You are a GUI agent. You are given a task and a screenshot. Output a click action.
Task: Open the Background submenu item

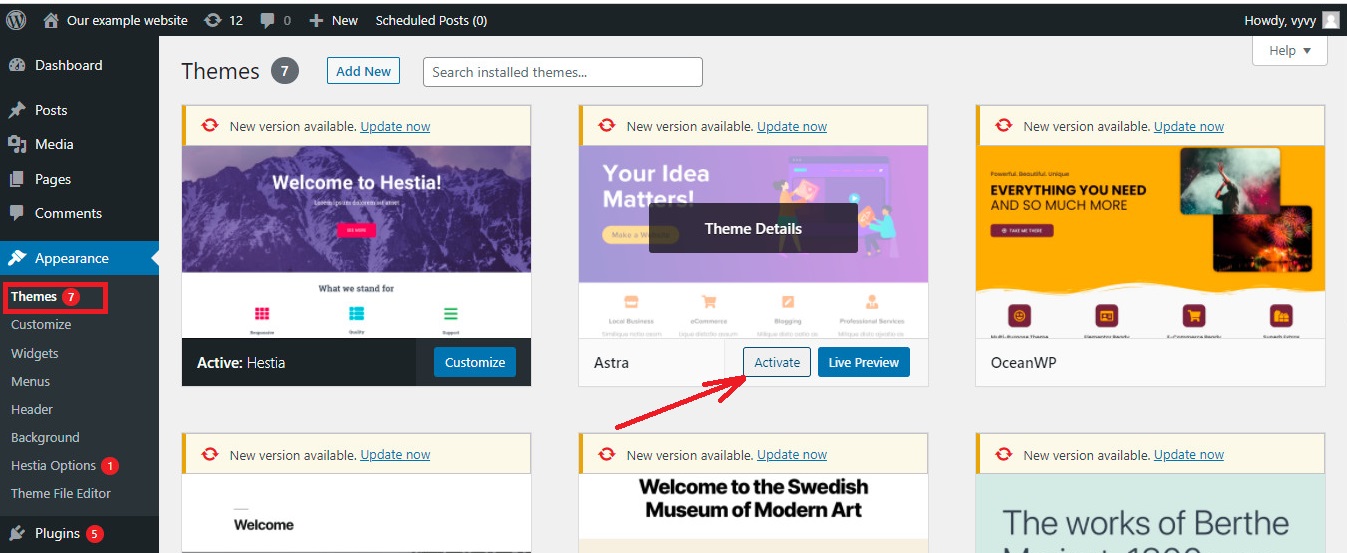tap(45, 437)
